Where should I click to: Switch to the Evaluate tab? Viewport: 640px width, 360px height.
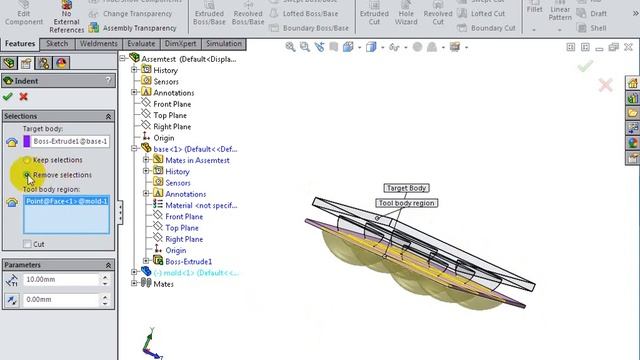pyautogui.click(x=141, y=44)
